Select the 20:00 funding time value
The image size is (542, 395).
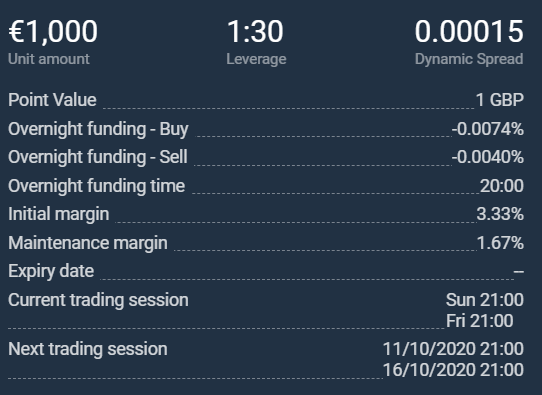click(x=502, y=186)
